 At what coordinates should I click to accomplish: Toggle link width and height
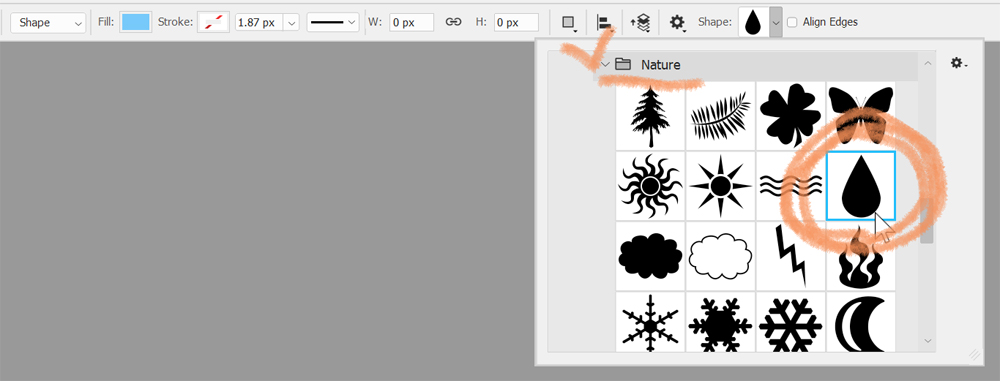[453, 22]
